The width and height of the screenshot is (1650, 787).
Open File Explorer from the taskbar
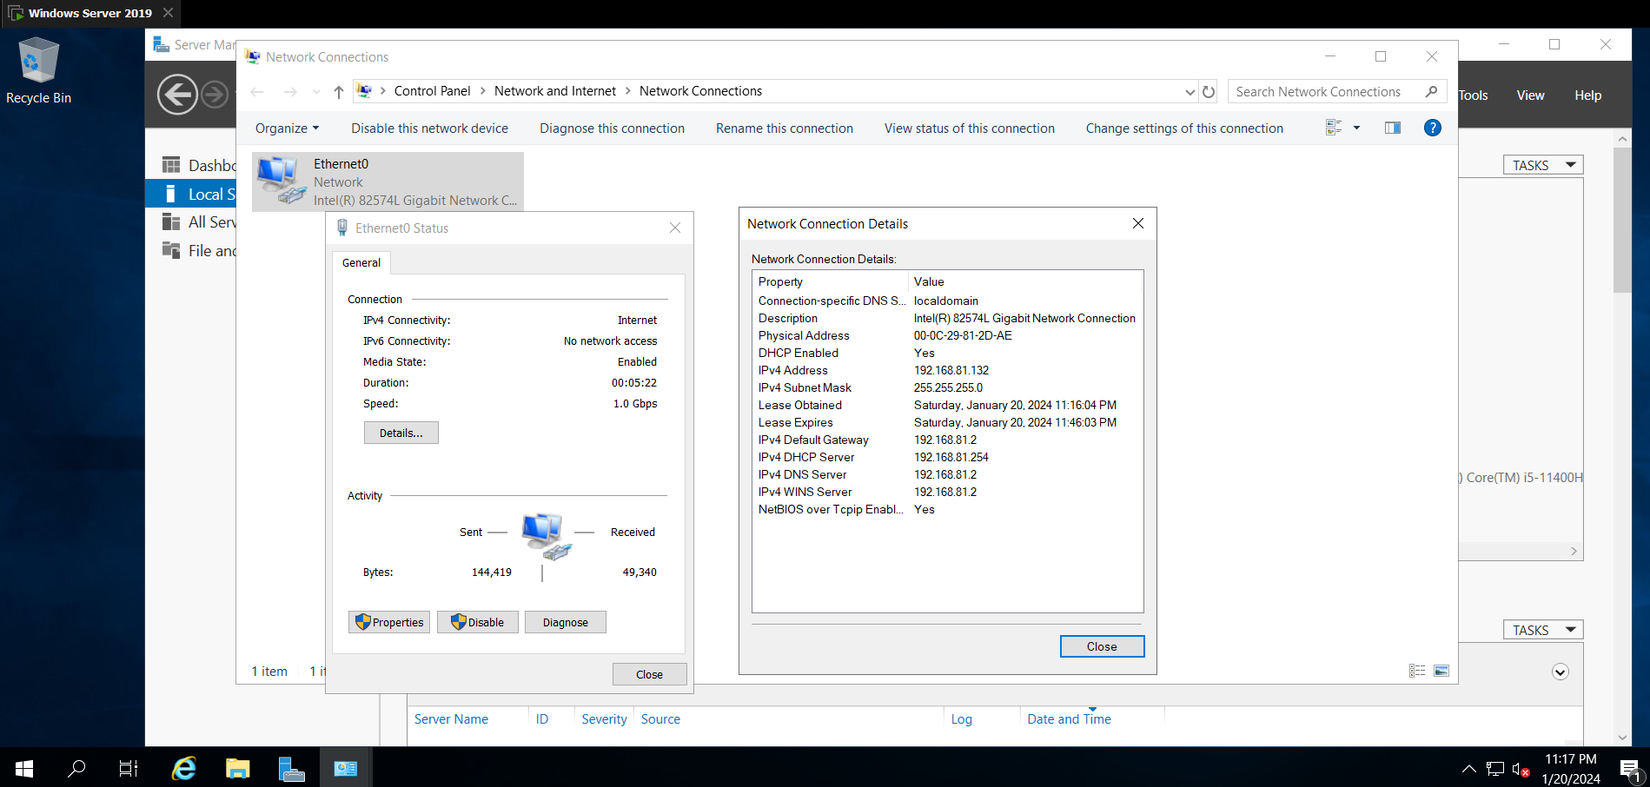(x=238, y=768)
